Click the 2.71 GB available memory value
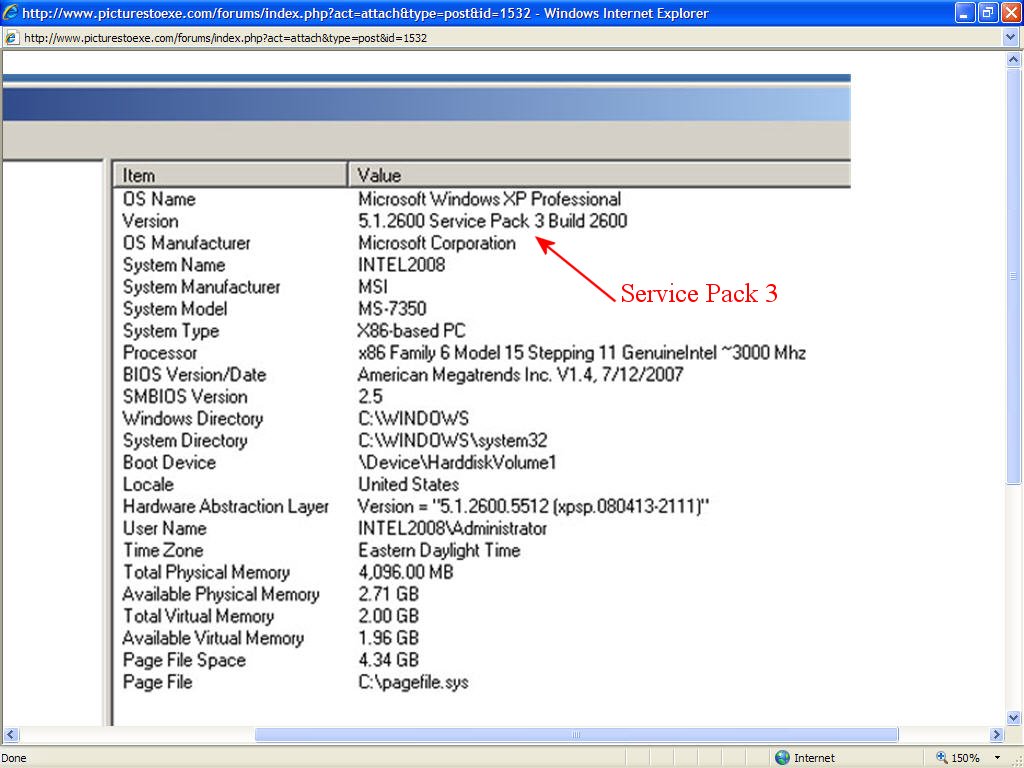 [388, 594]
